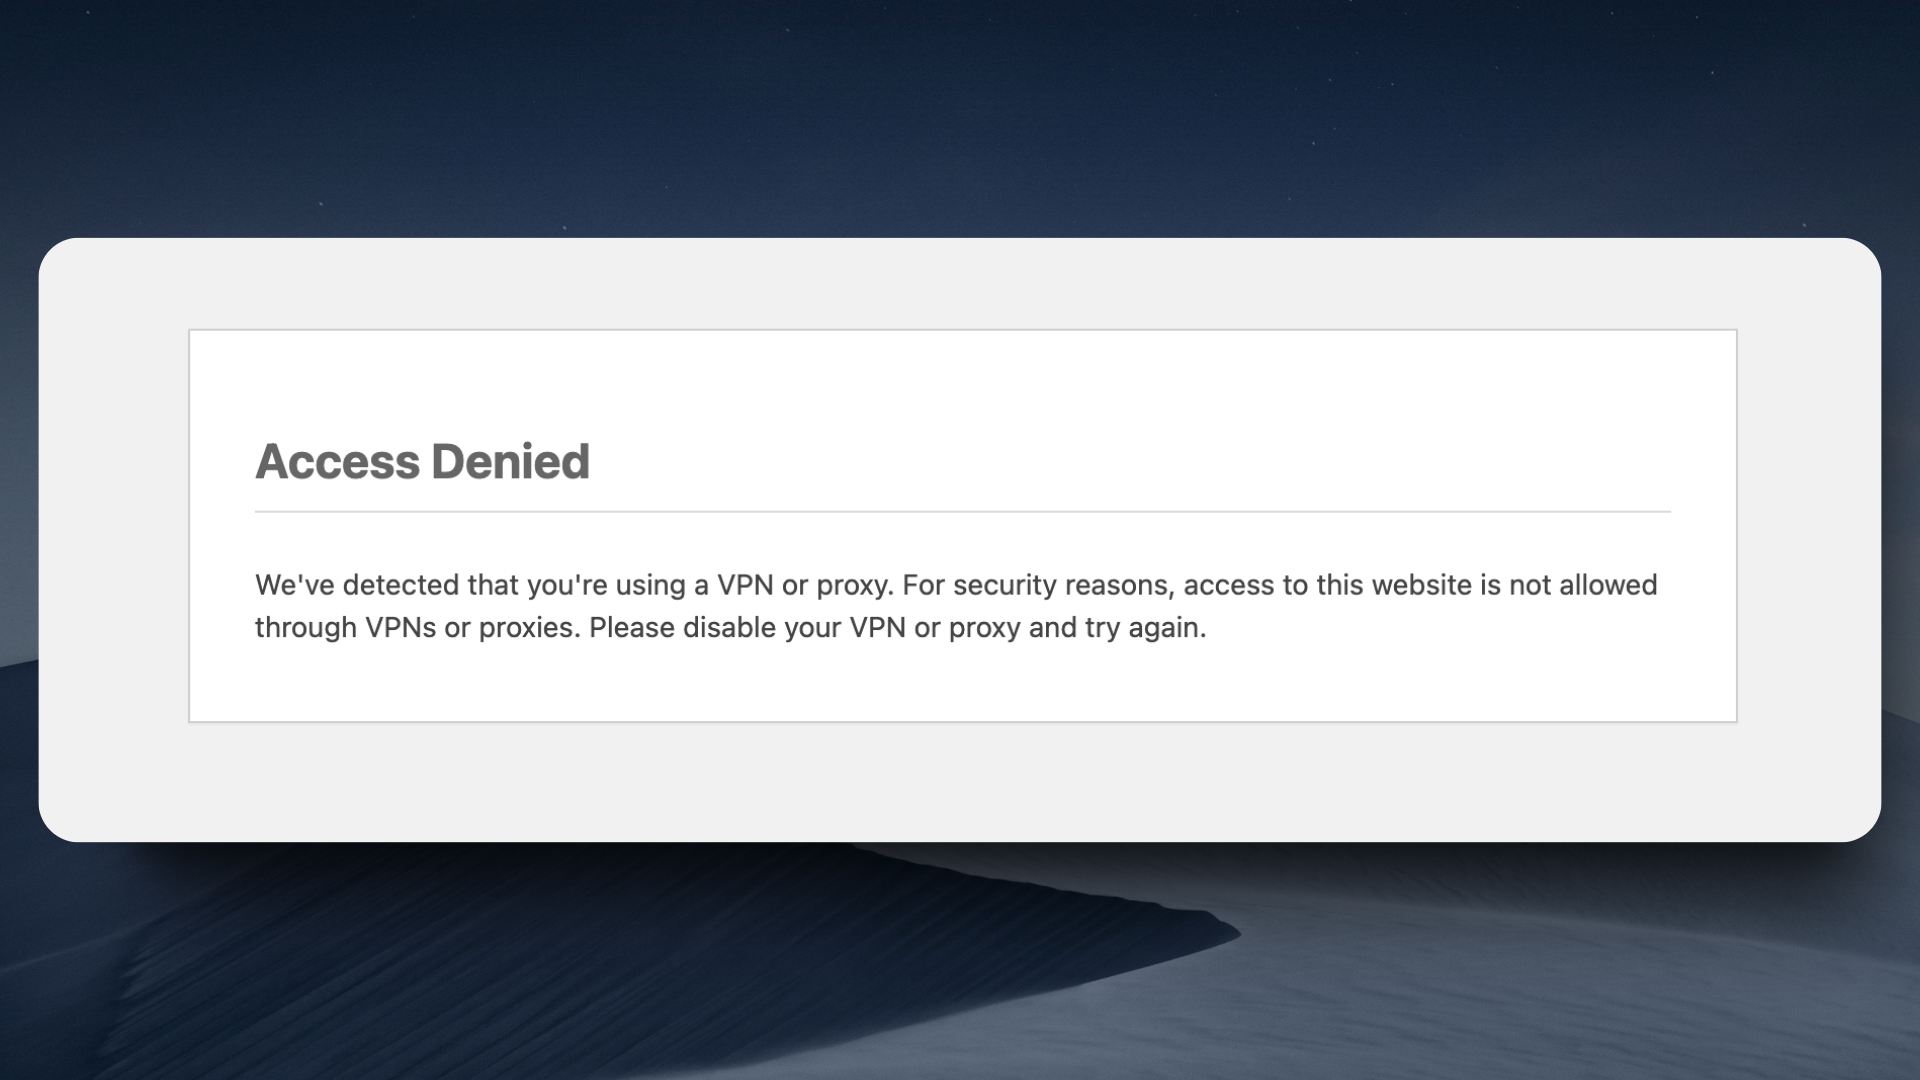The width and height of the screenshot is (1920, 1080).
Task: Click the word "VPNs" in the message
Action: pos(400,628)
